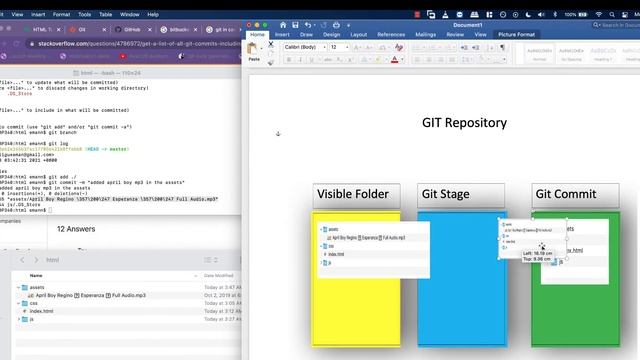Image resolution: width=640 pixels, height=360 pixels.
Task: Click the Wi-Fi icon in menu bar
Action: click(598, 15)
